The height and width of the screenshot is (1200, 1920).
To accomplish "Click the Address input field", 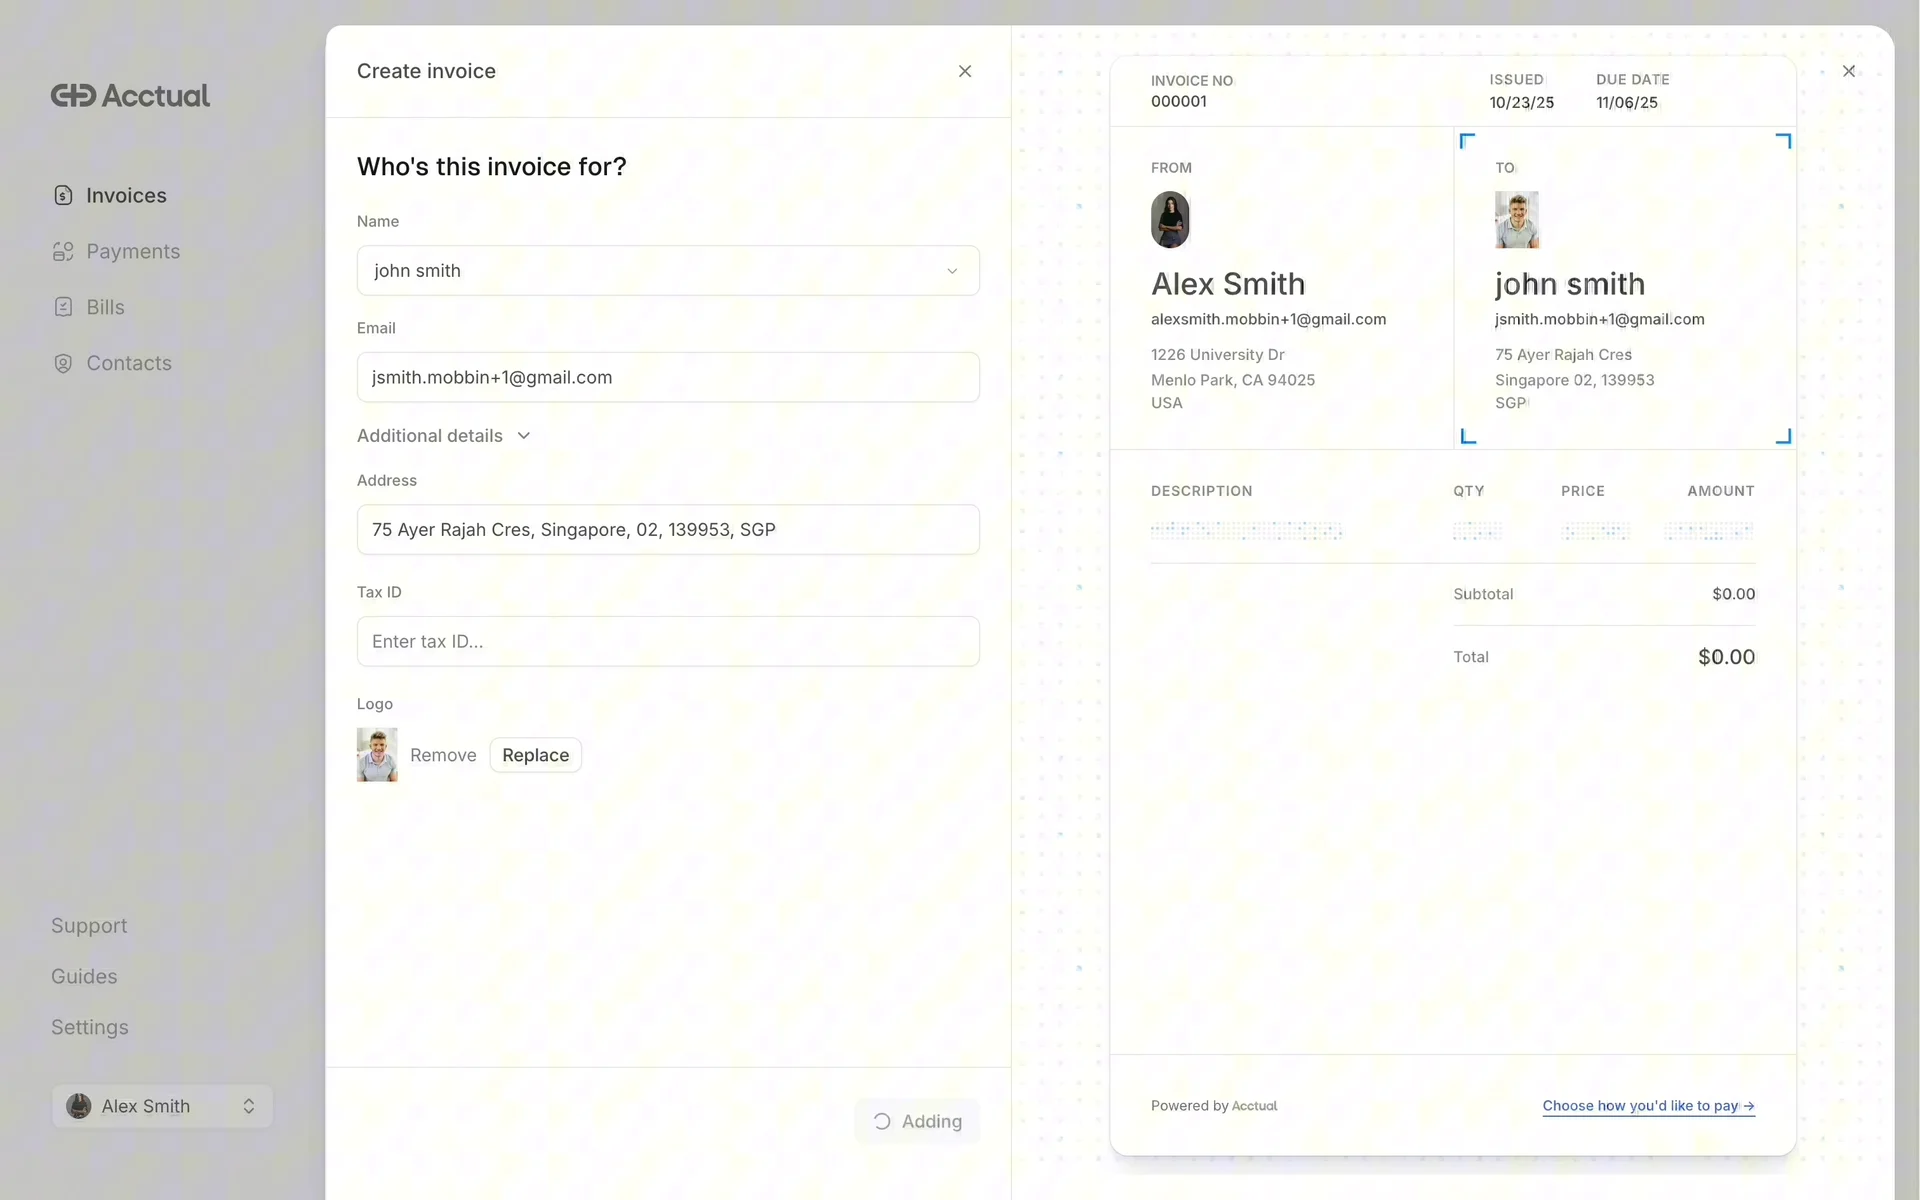I will tap(667, 529).
